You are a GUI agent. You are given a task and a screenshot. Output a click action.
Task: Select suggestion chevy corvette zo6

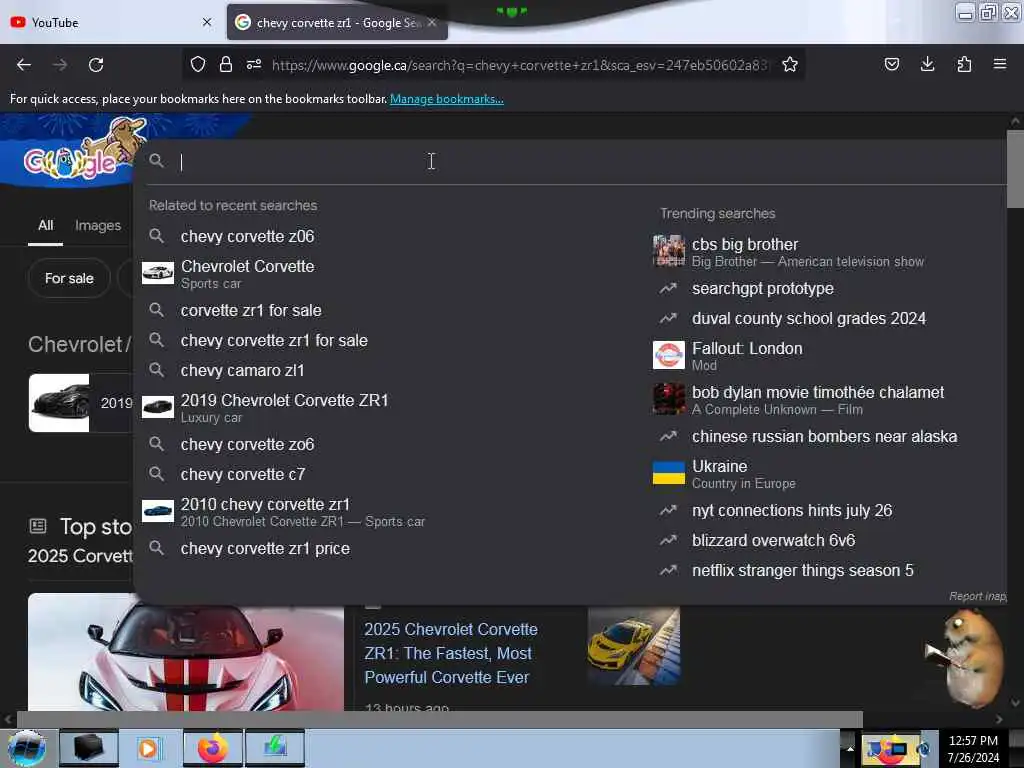click(248, 445)
